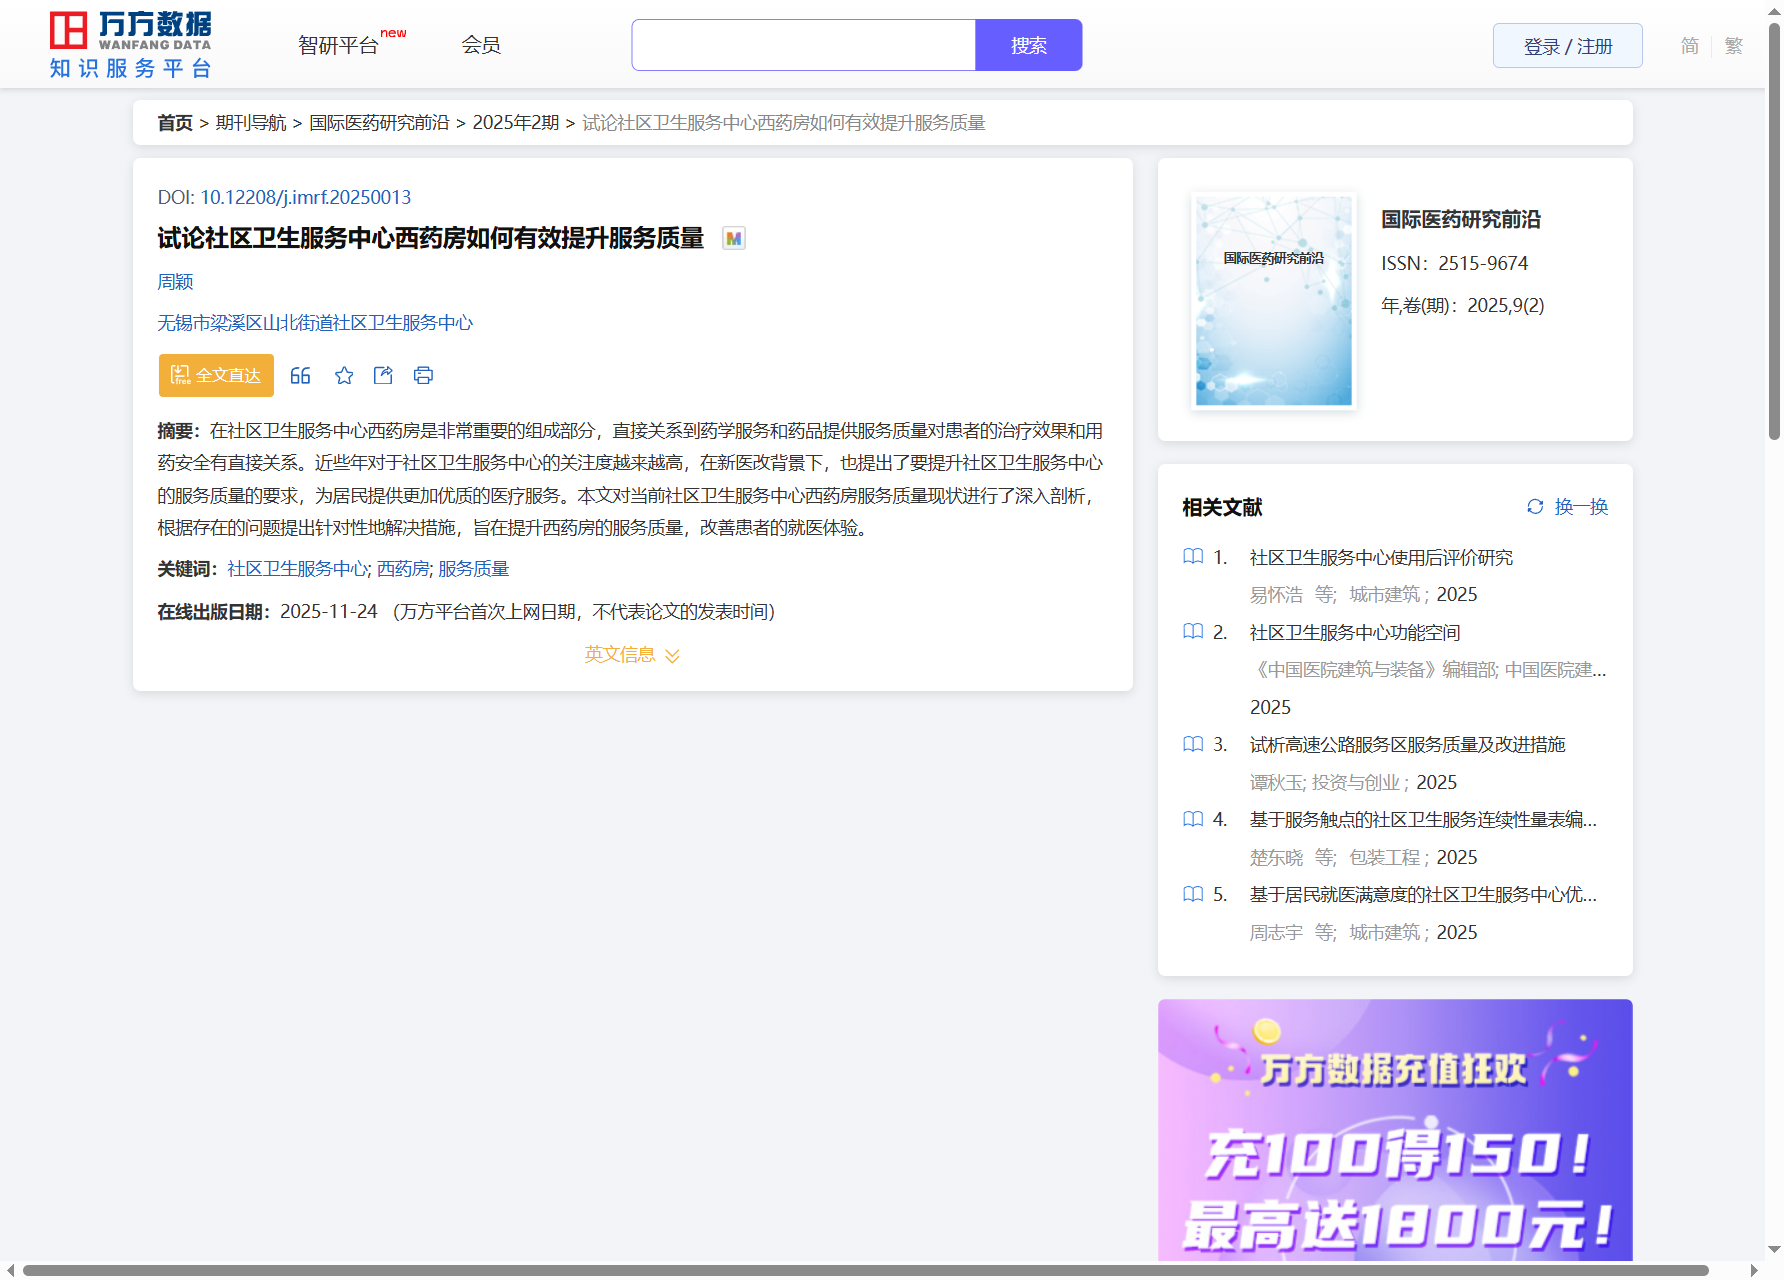Click book icon of first related article
Viewport: 1784px width, 1280px height.
(1193, 557)
